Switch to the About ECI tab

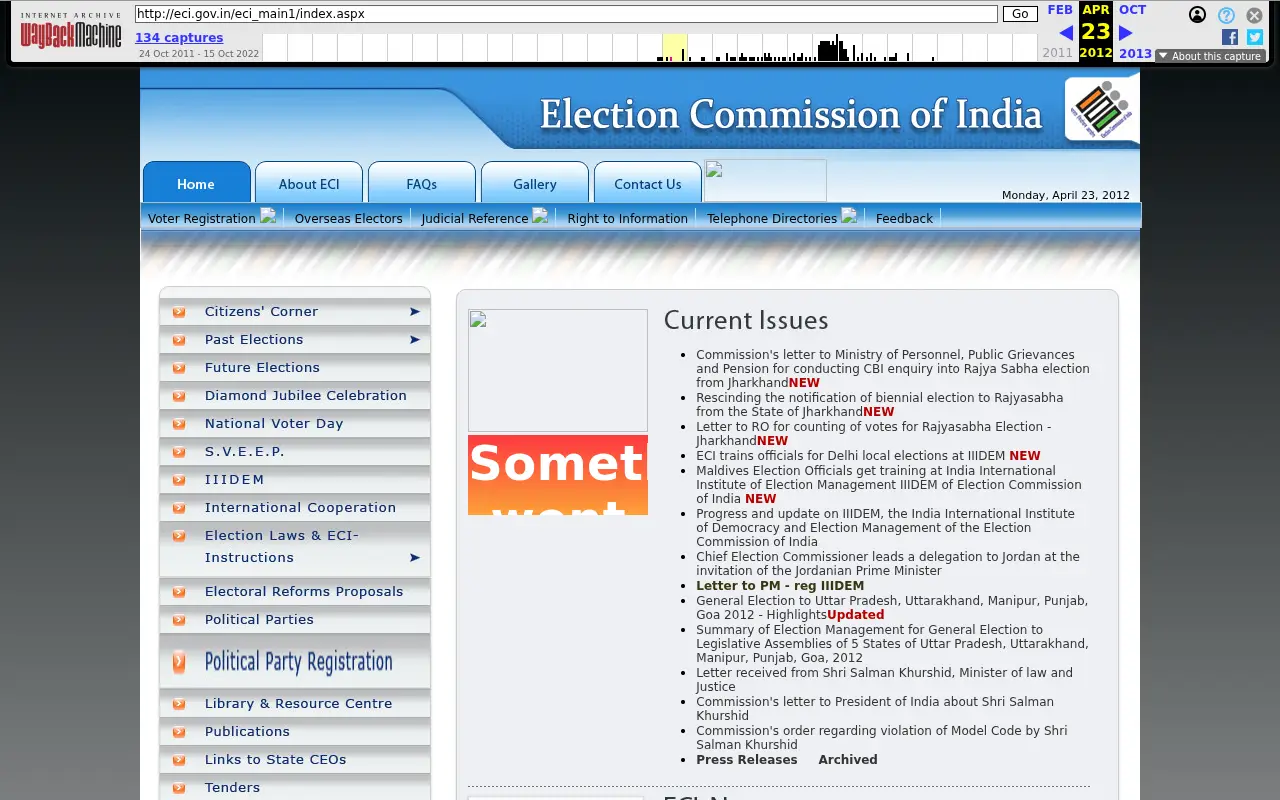tap(309, 183)
